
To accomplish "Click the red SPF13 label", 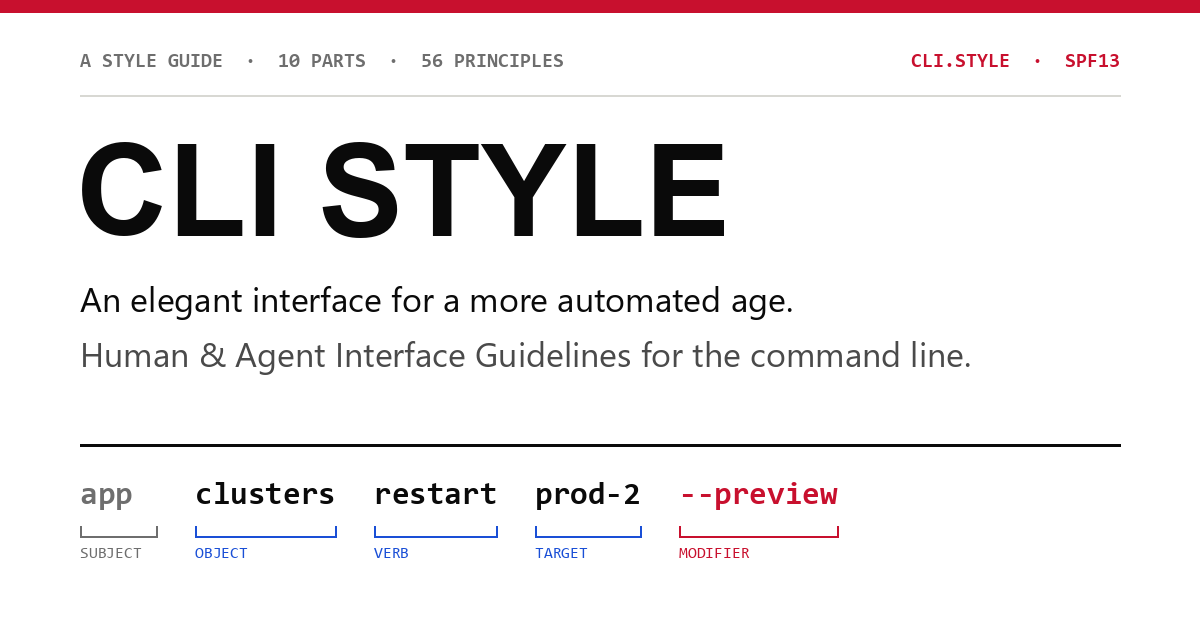I will (1092, 61).
